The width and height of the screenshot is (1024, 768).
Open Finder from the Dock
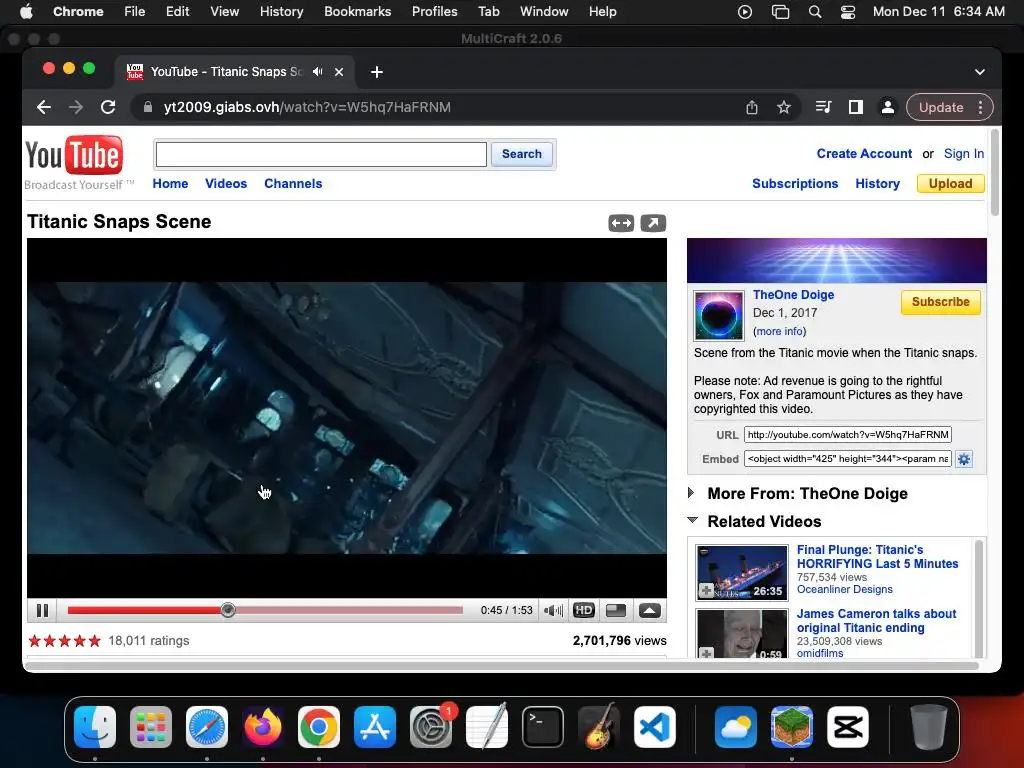coord(95,726)
